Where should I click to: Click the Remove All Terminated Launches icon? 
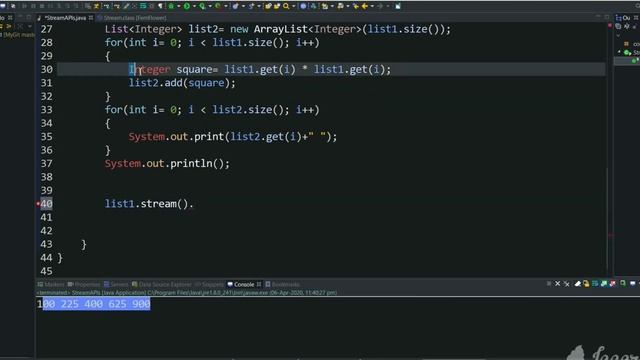567,284
